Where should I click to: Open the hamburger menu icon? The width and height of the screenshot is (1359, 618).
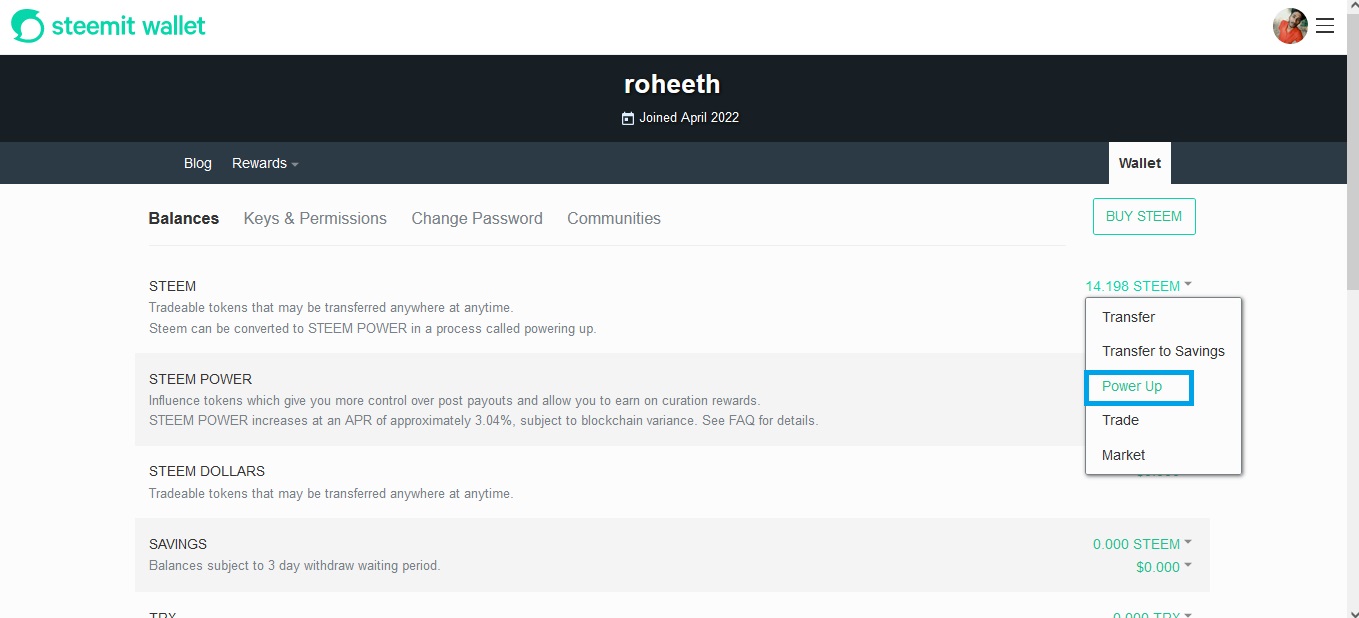click(x=1325, y=26)
